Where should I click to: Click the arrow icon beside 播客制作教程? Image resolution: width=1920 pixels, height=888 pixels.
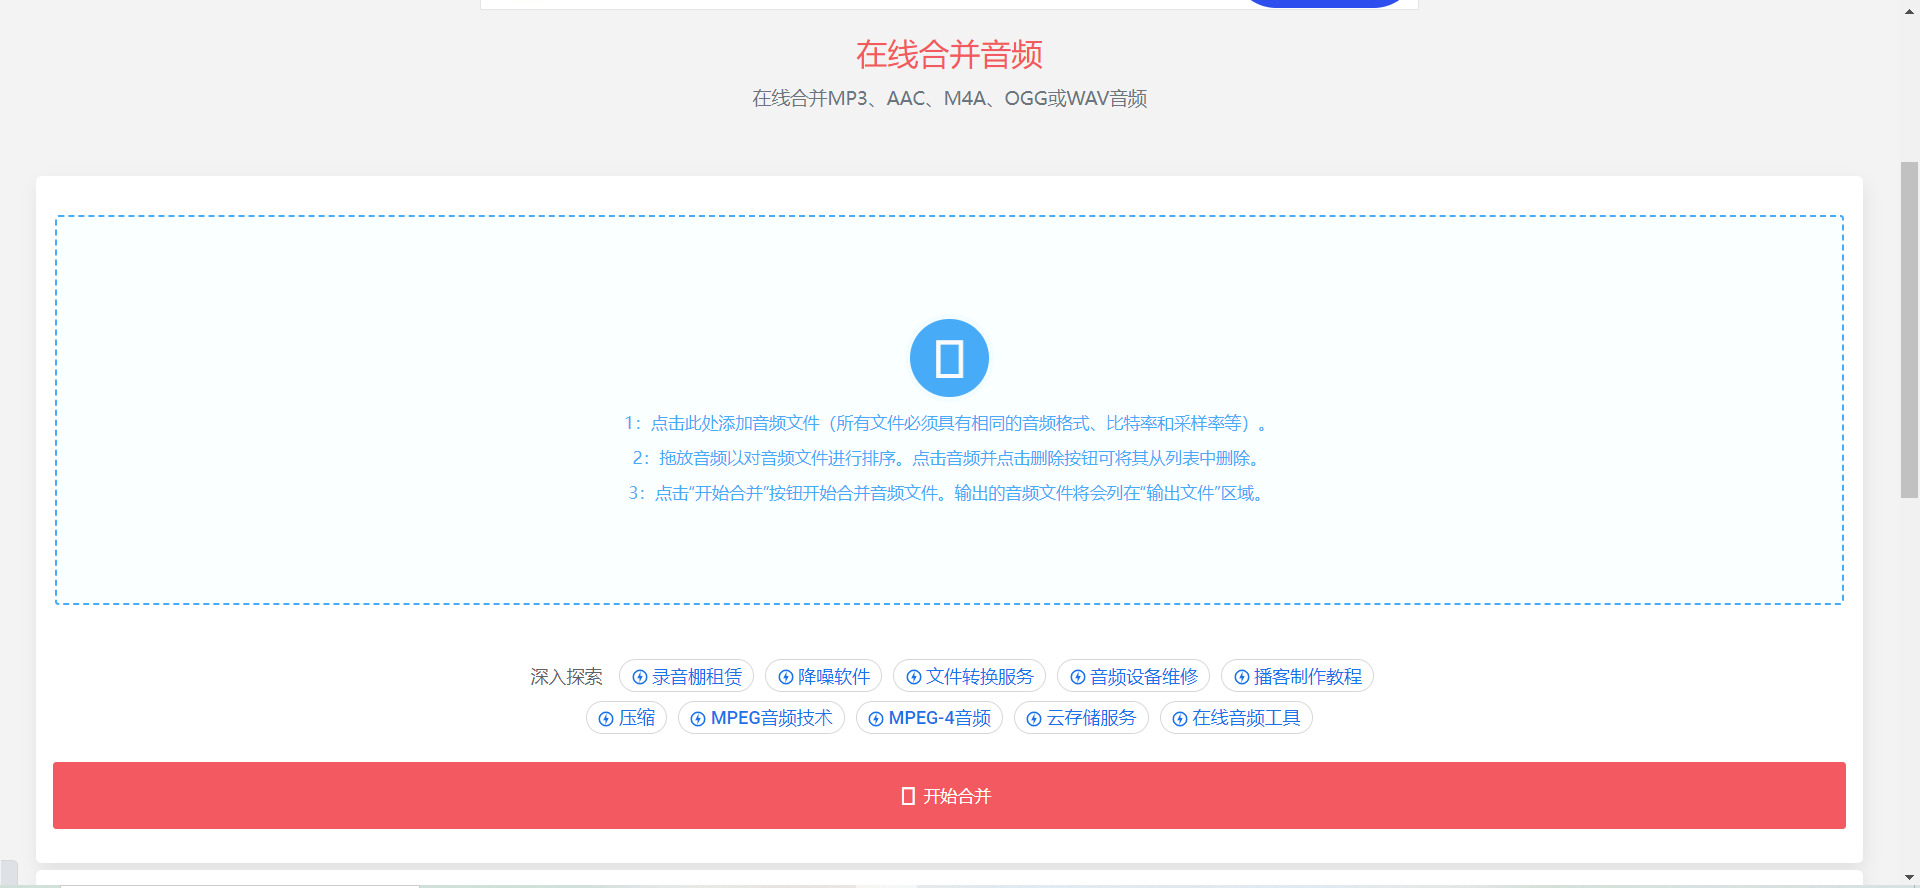[1242, 677]
